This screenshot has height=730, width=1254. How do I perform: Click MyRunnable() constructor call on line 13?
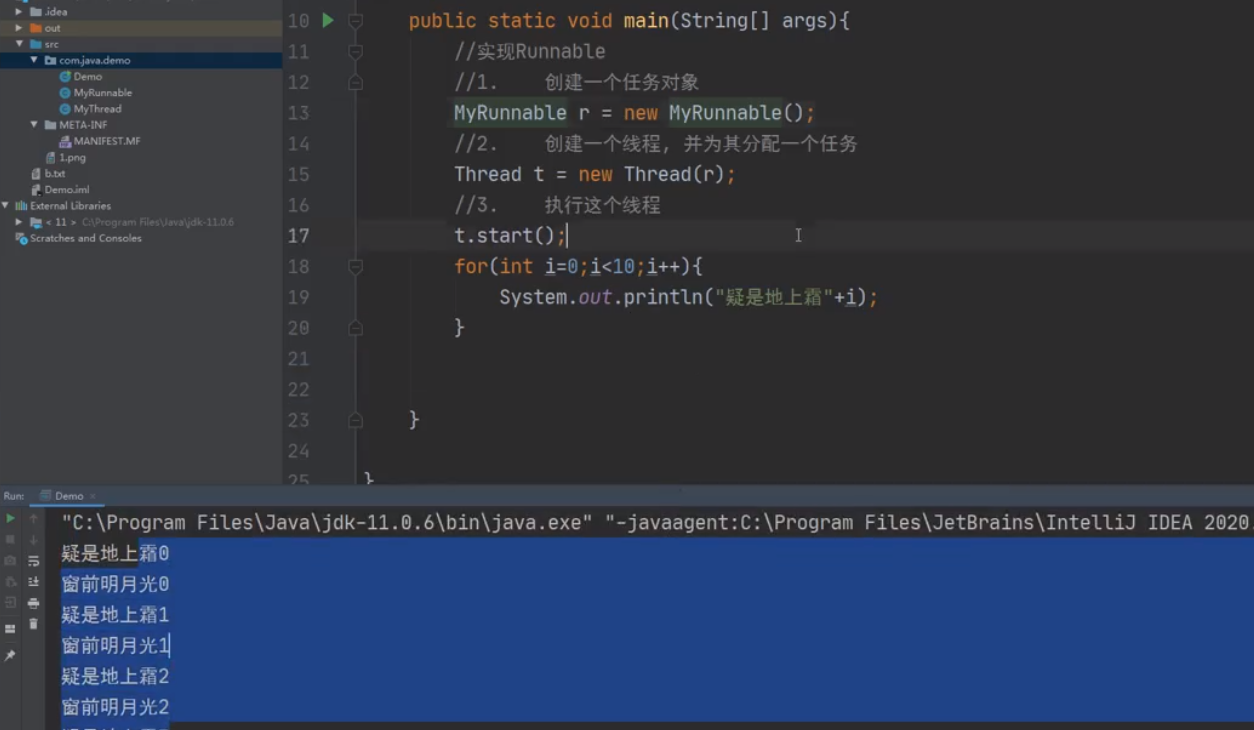coord(736,113)
